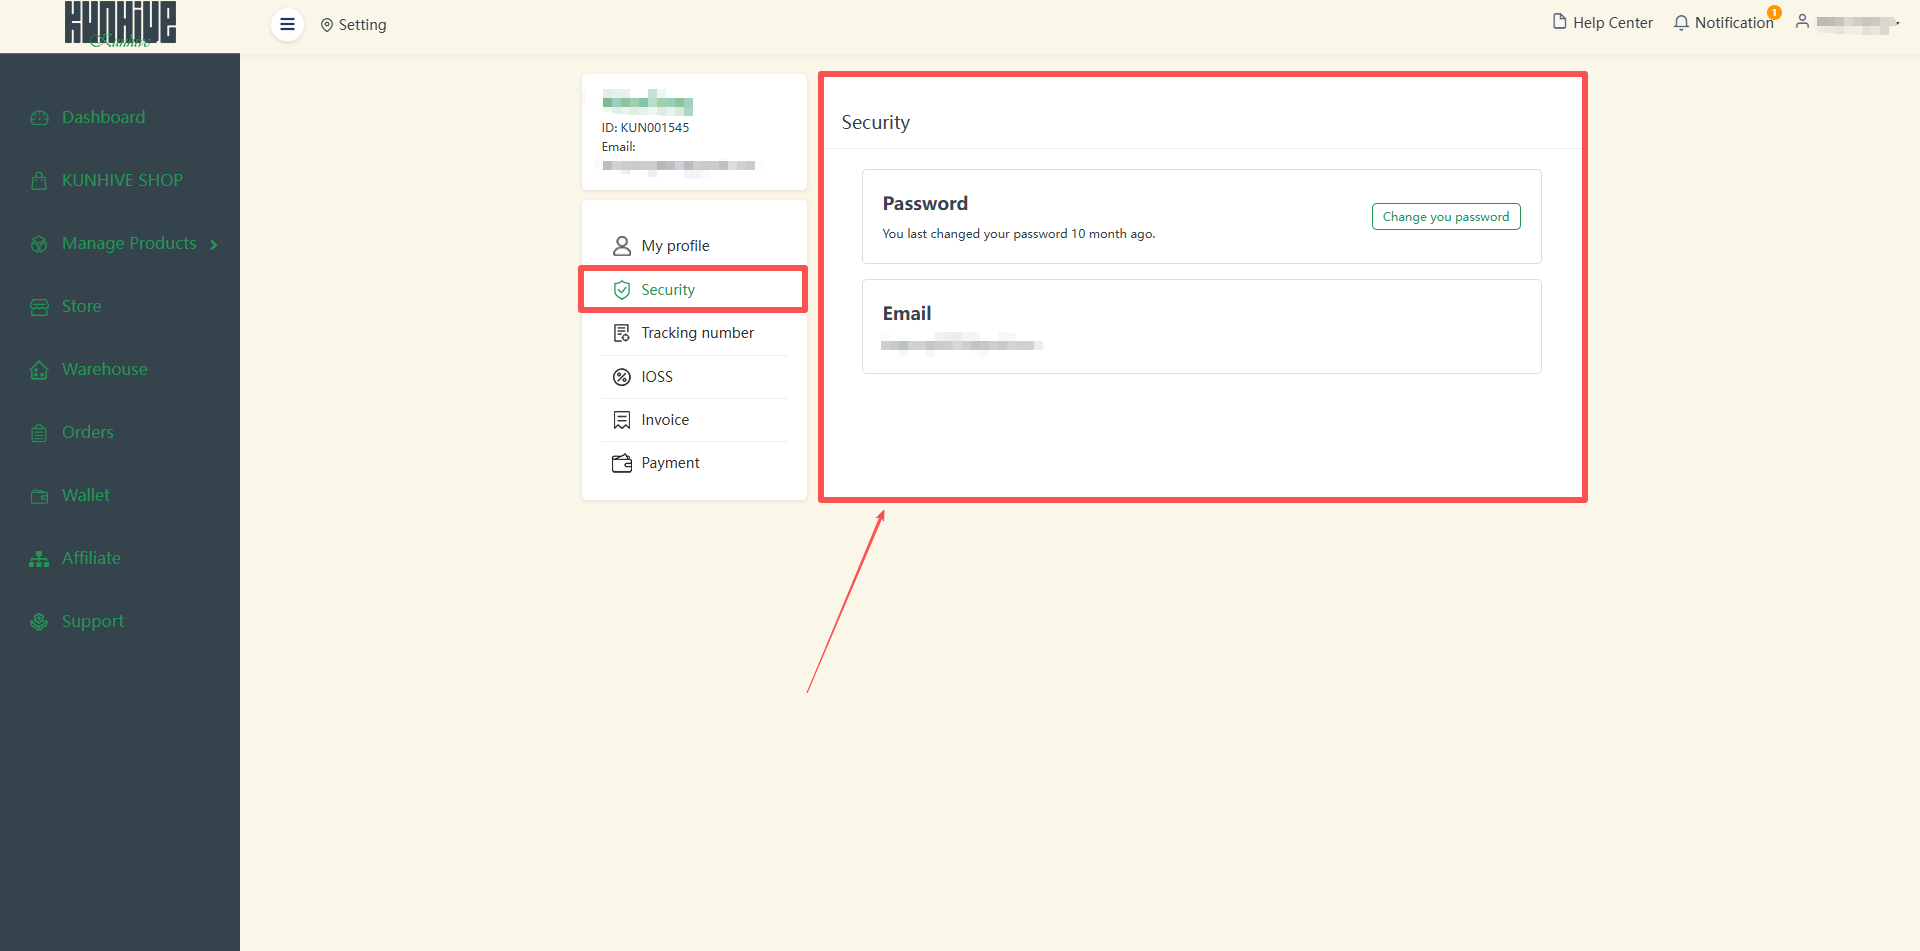Click the hamburger menu collapse icon
This screenshot has width=1920, height=951.
(287, 25)
